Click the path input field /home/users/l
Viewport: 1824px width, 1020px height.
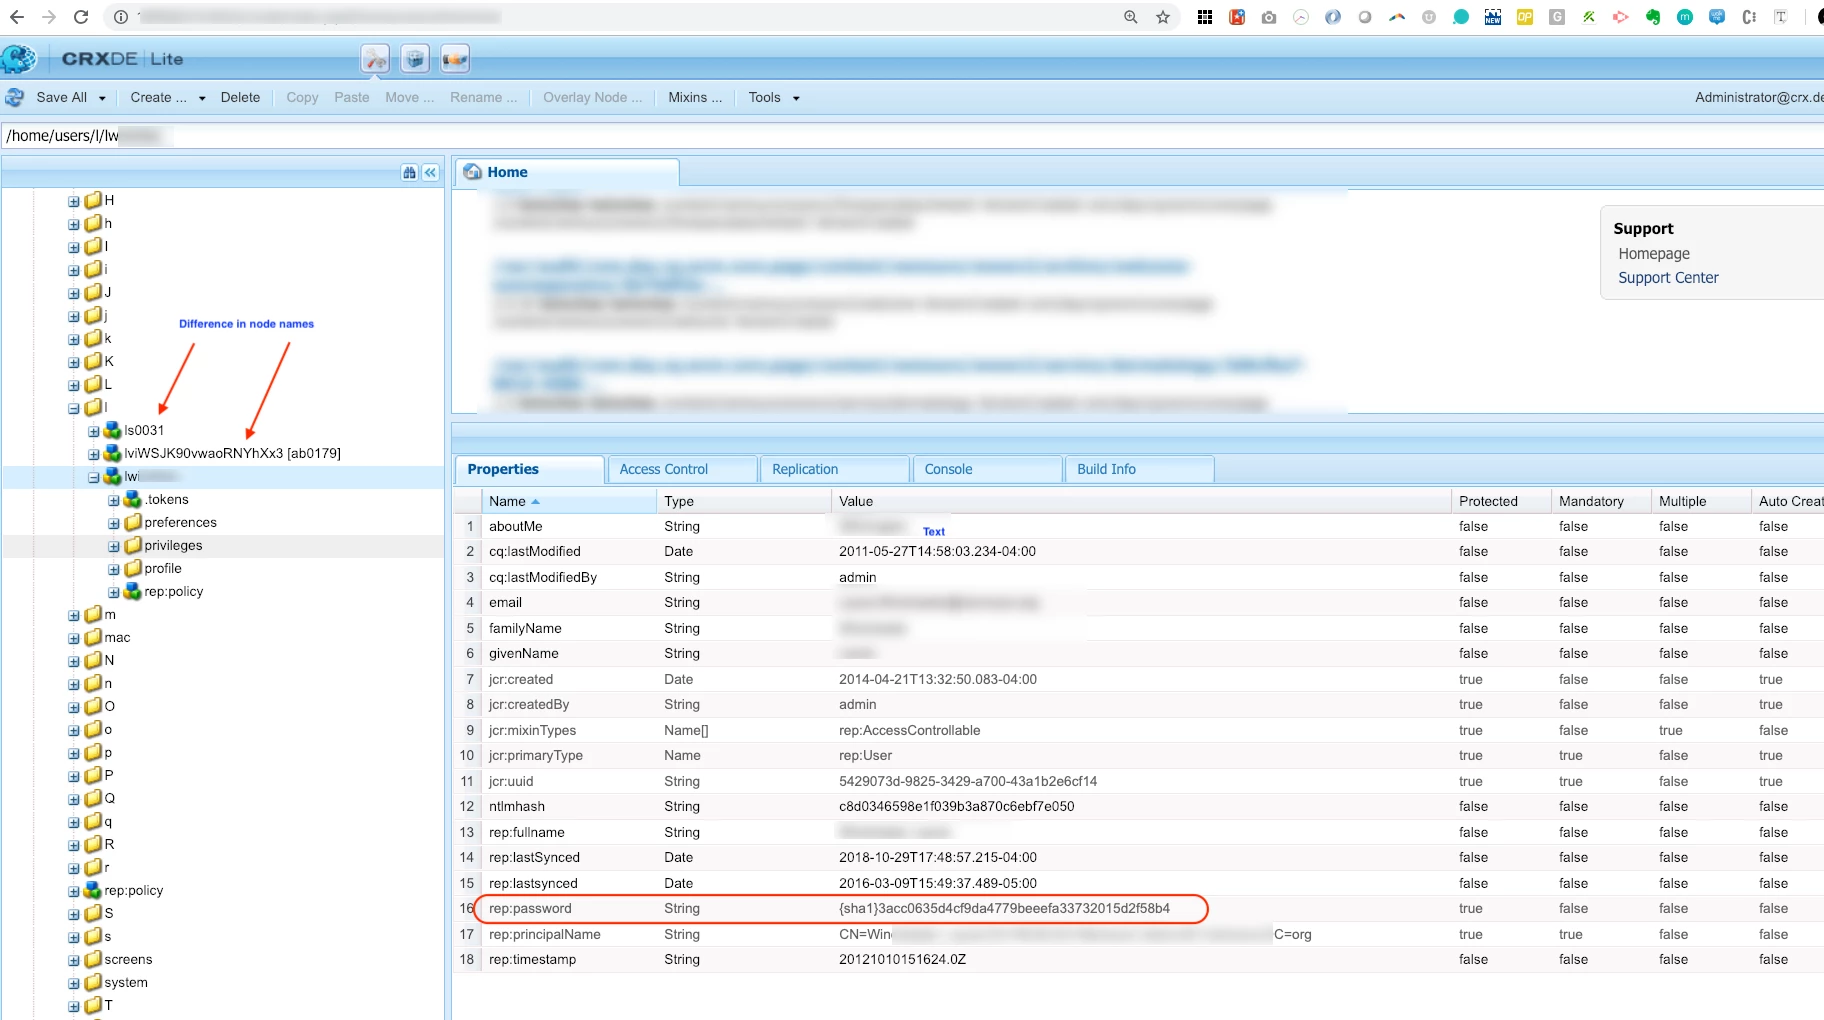912,135
